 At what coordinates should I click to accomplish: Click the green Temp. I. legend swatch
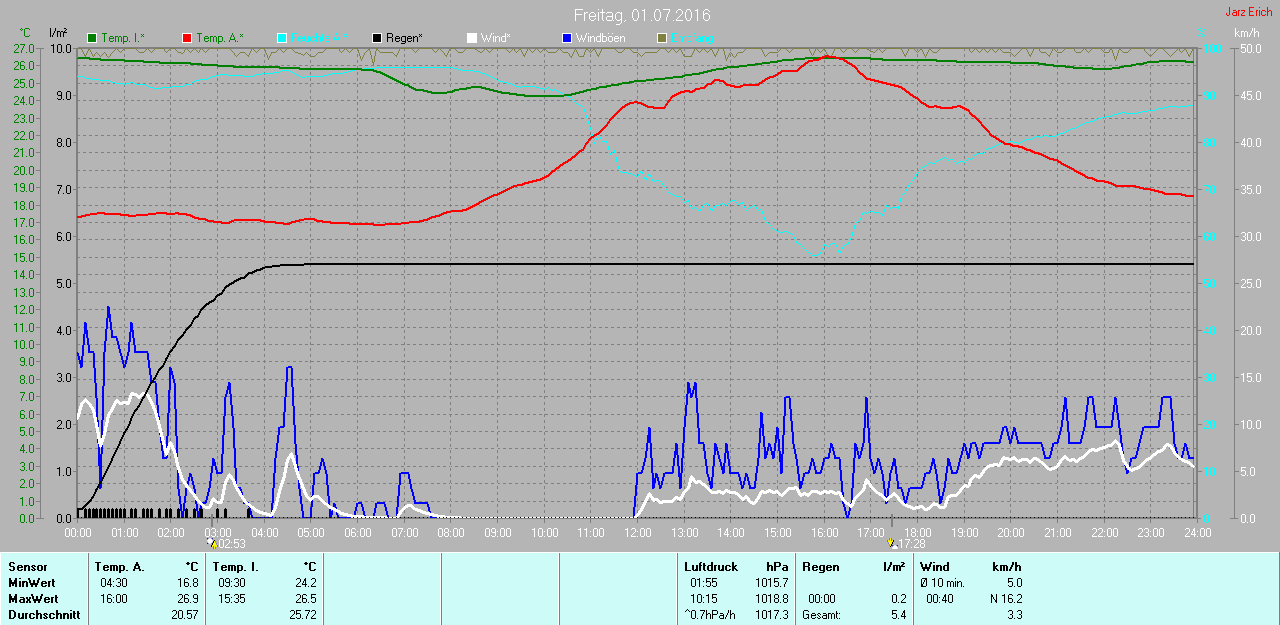click(93, 38)
